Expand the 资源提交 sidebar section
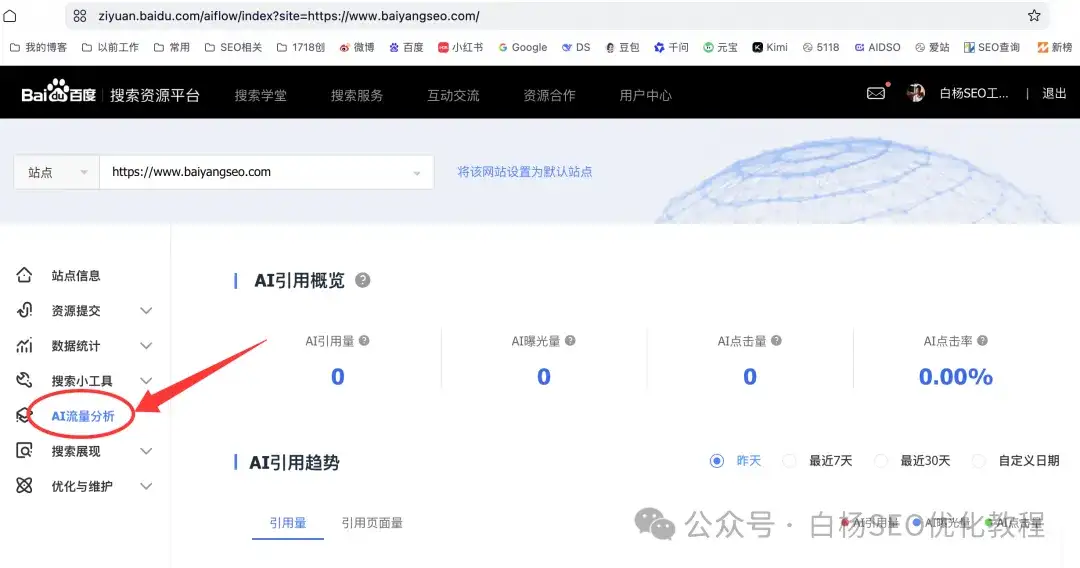The height and width of the screenshot is (568, 1080). pyautogui.click(x=83, y=311)
